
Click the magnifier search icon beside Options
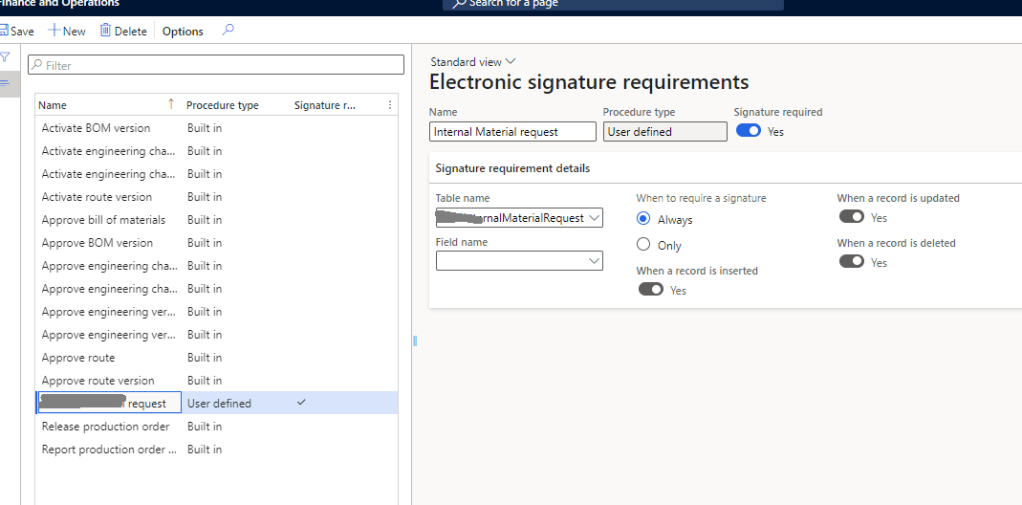[x=228, y=31]
